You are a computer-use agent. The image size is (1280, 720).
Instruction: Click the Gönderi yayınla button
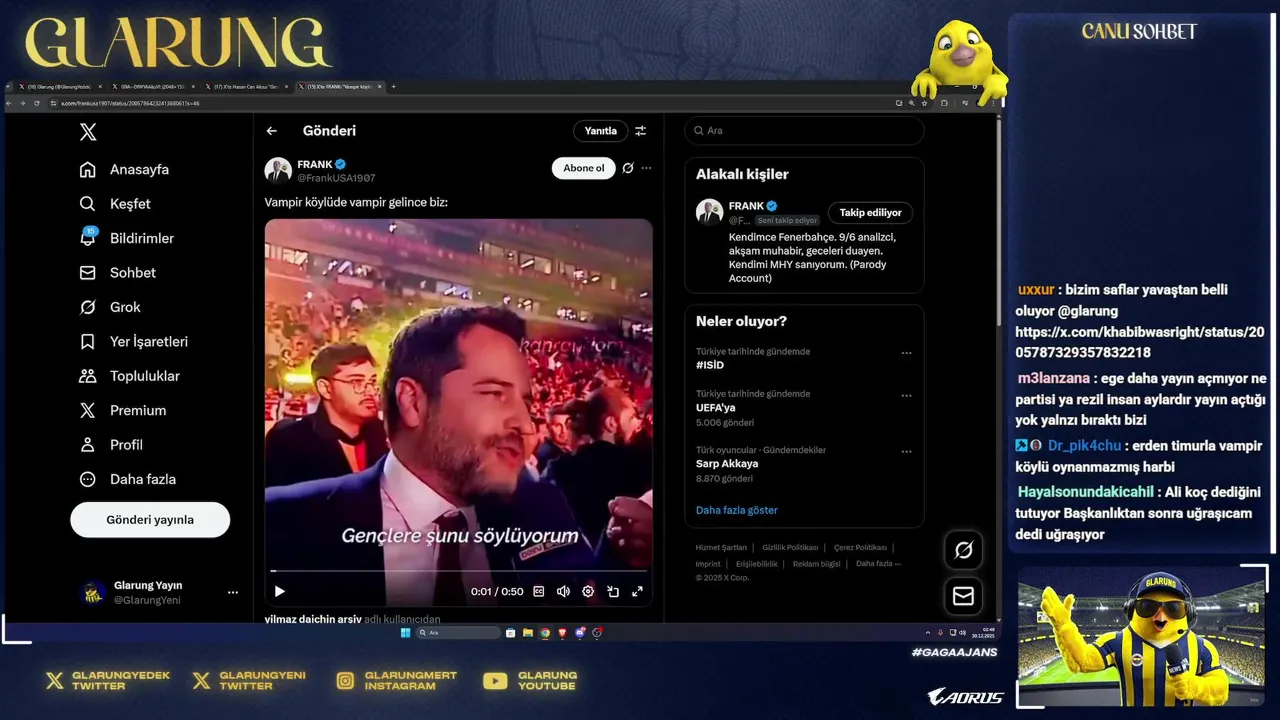coord(150,520)
